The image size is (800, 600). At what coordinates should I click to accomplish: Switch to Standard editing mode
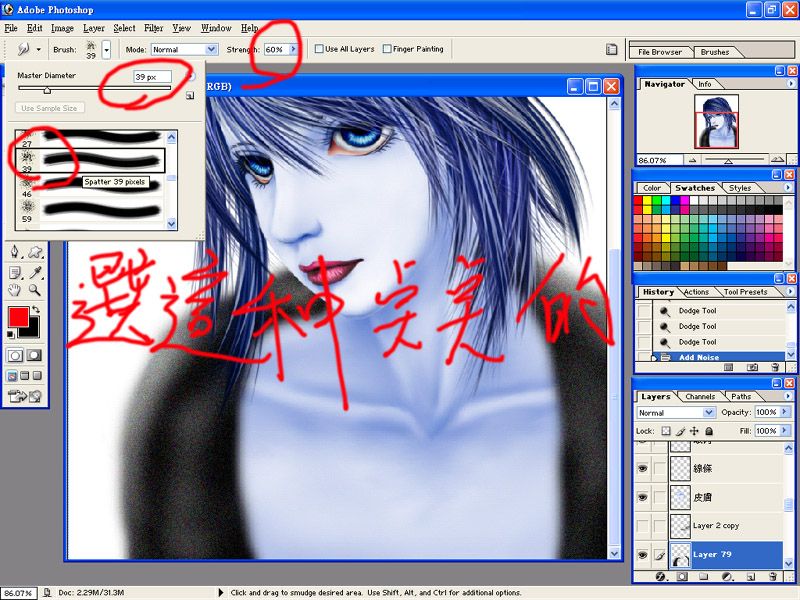15,355
